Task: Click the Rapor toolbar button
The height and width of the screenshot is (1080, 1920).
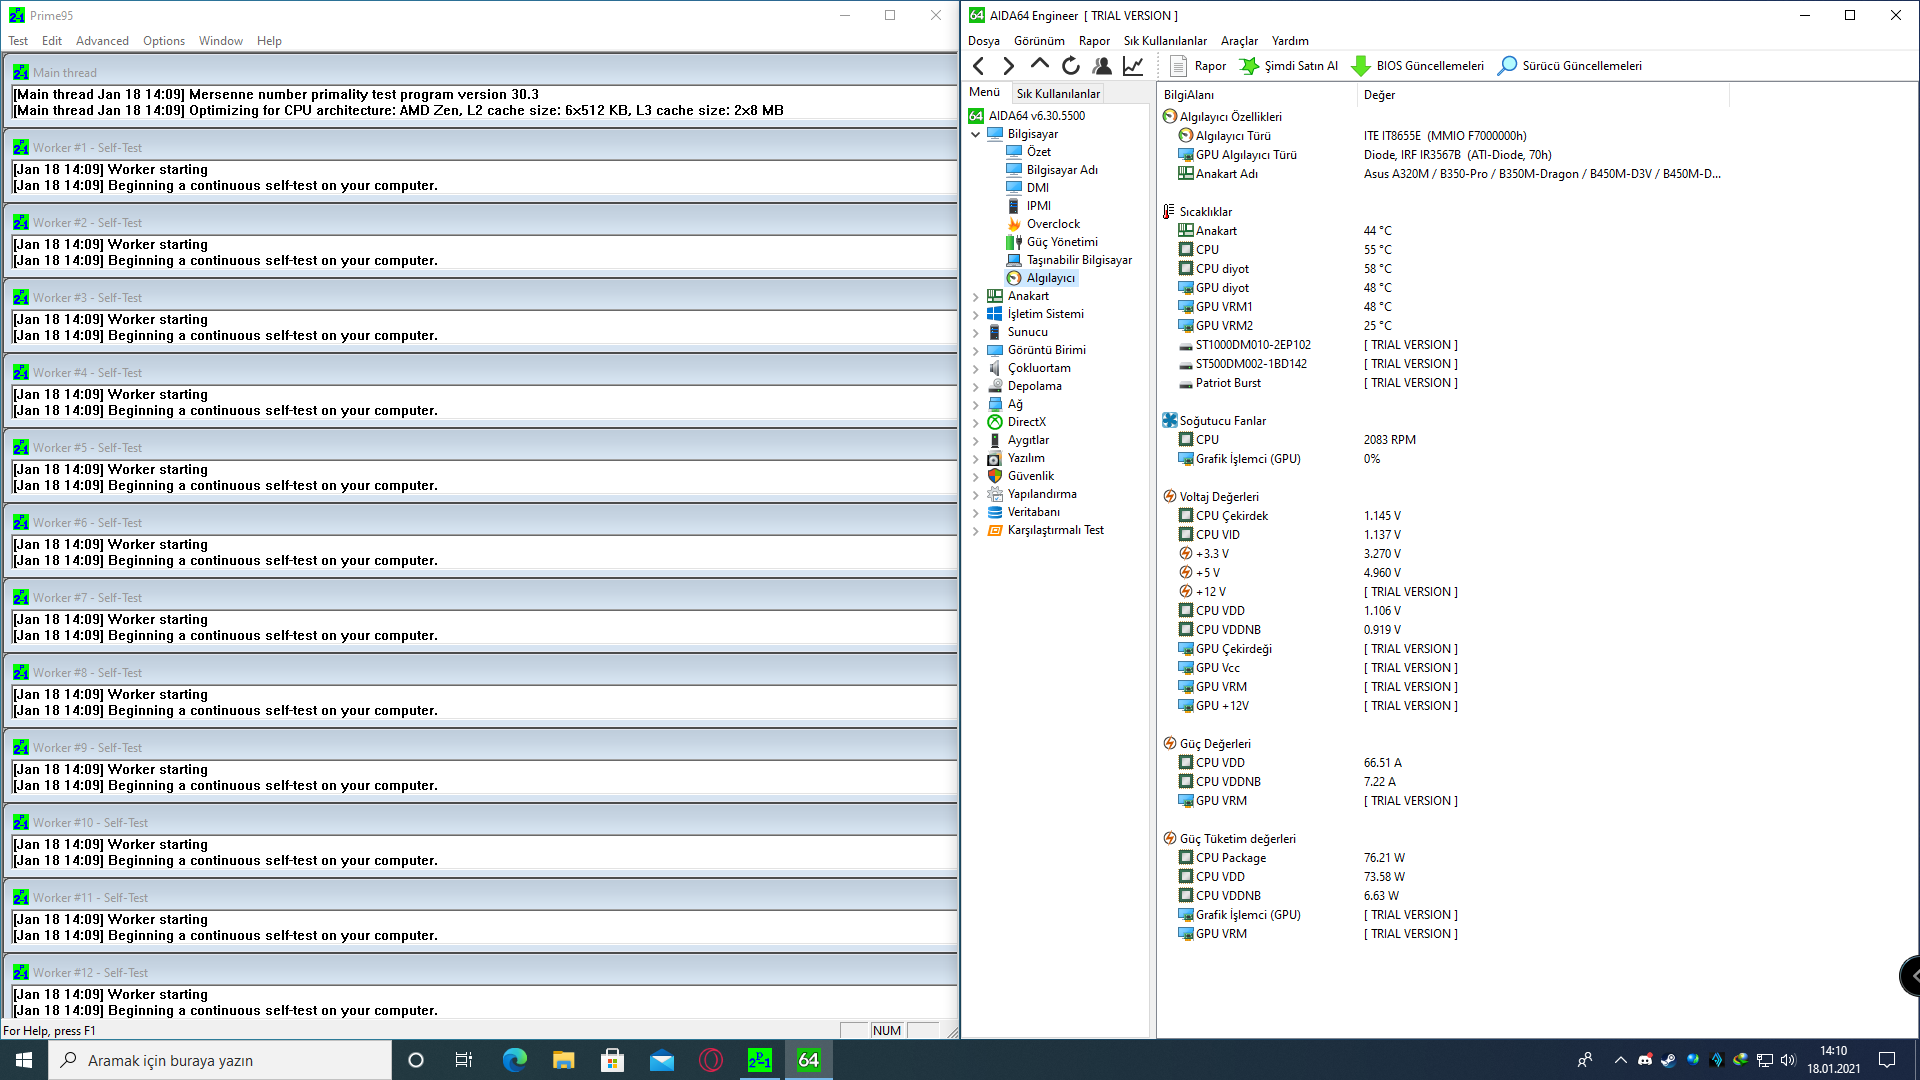Action: [x=1197, y=66]
